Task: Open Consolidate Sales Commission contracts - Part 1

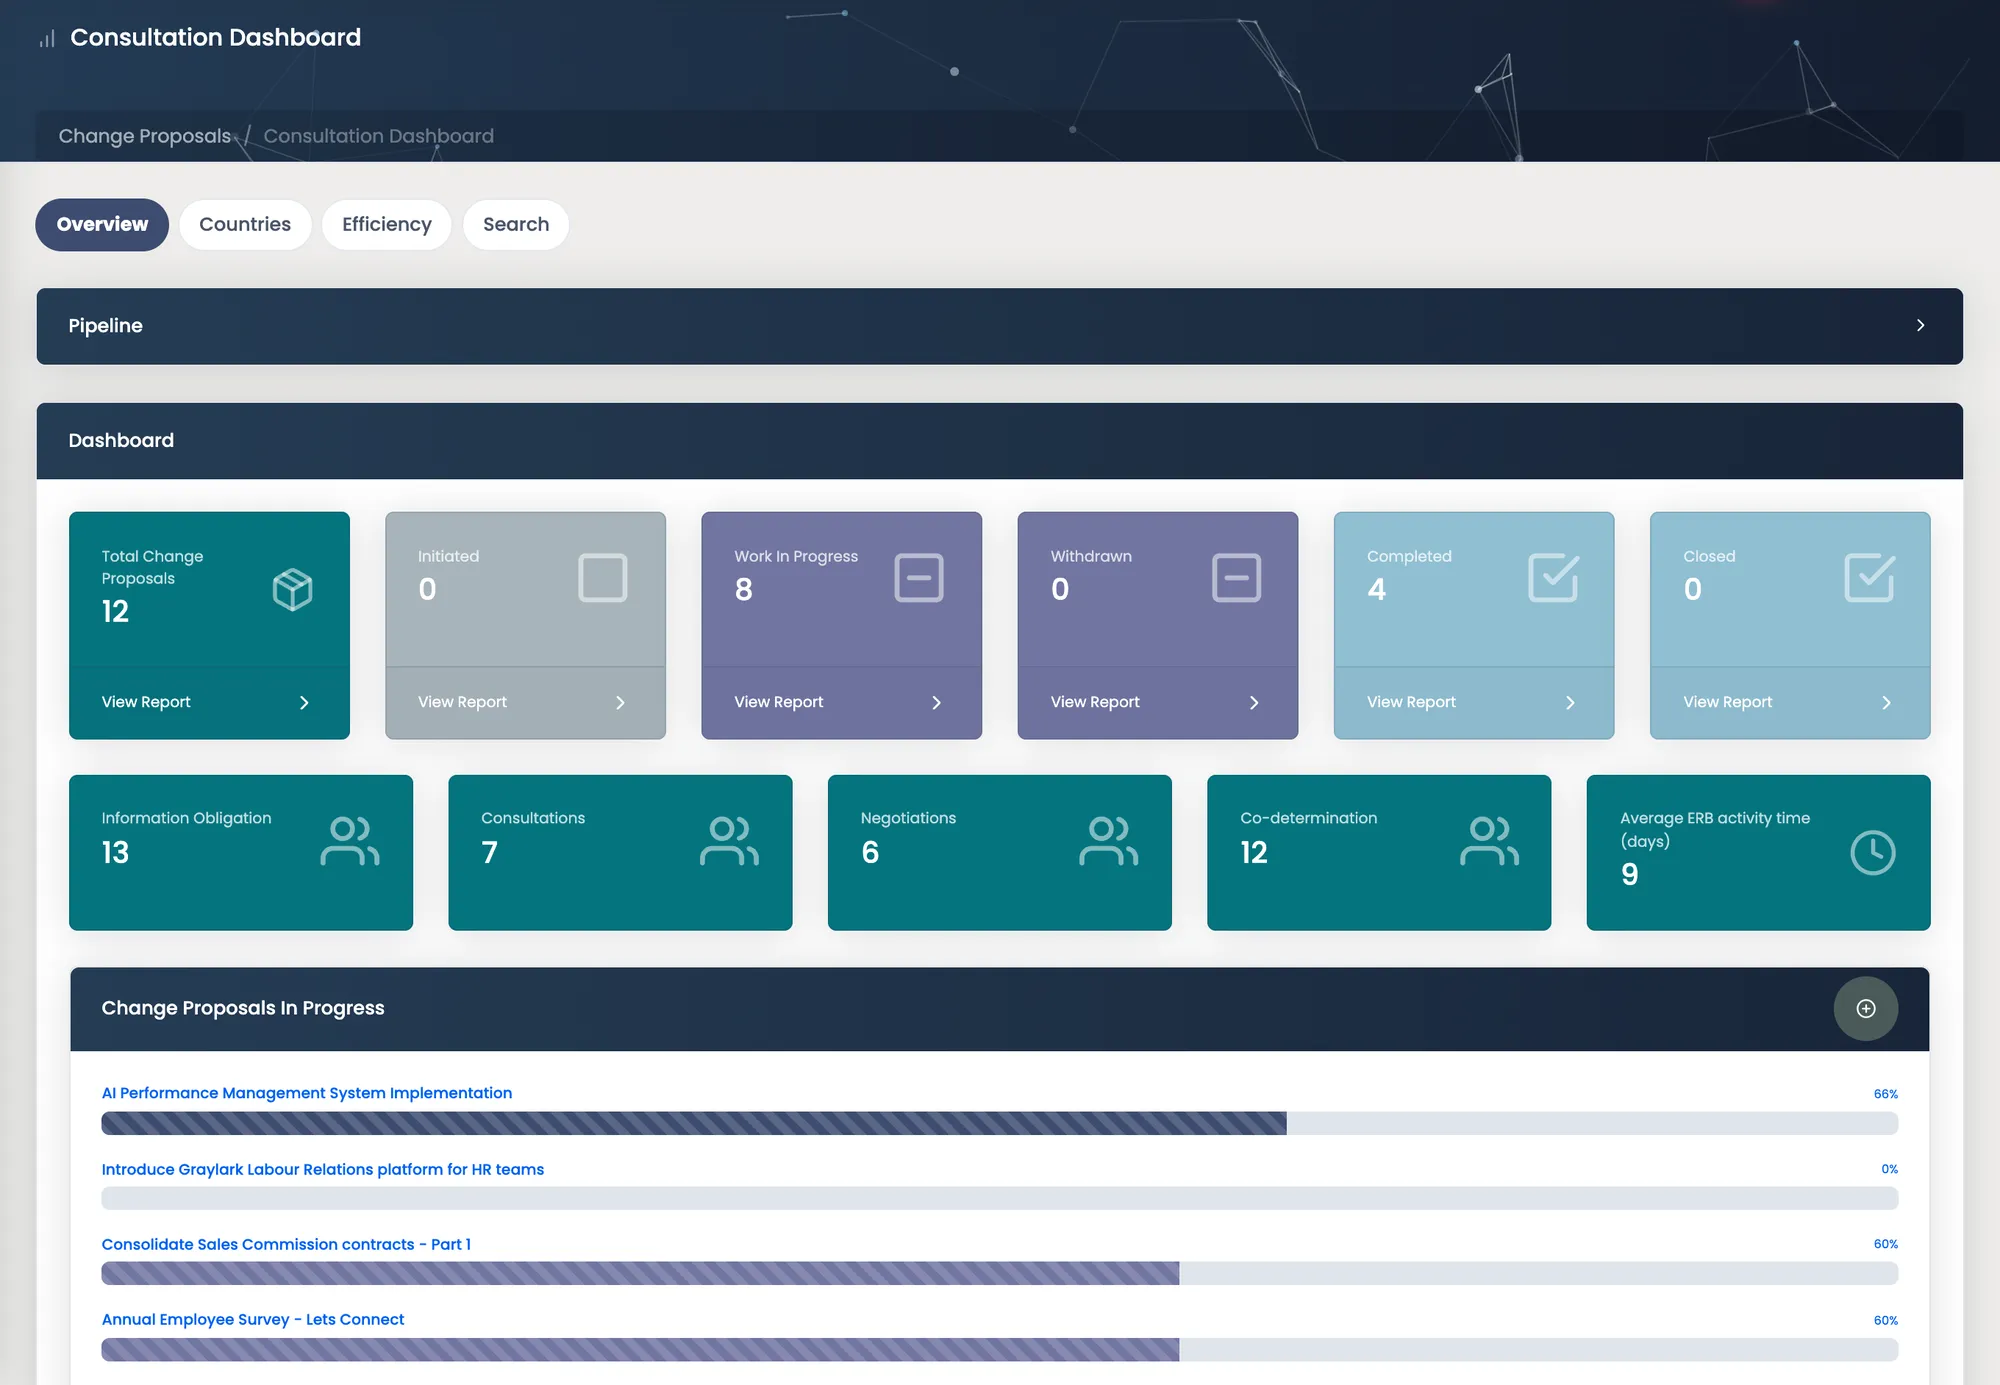Action: pyautogui.click(x=286, y=1244)
